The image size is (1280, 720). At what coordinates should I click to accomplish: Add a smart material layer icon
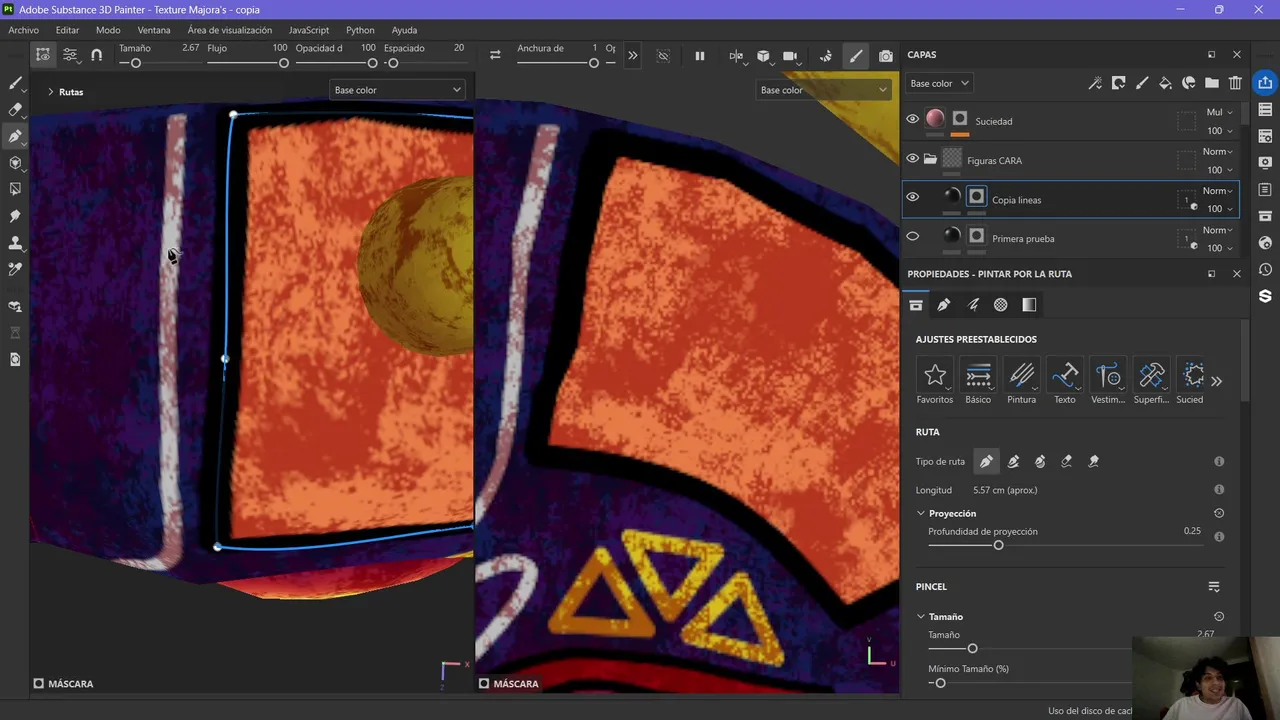pos(1189,83)
